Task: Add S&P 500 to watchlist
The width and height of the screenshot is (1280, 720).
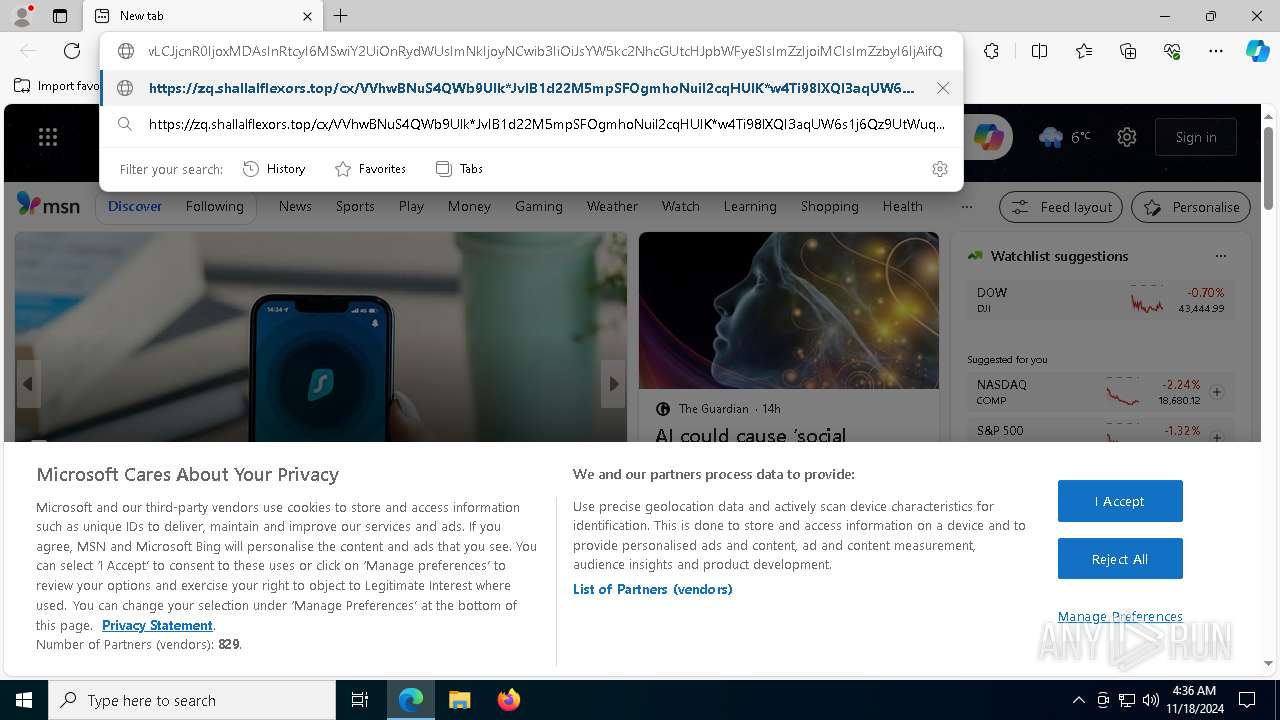Action: click(x=1217, y=437)
